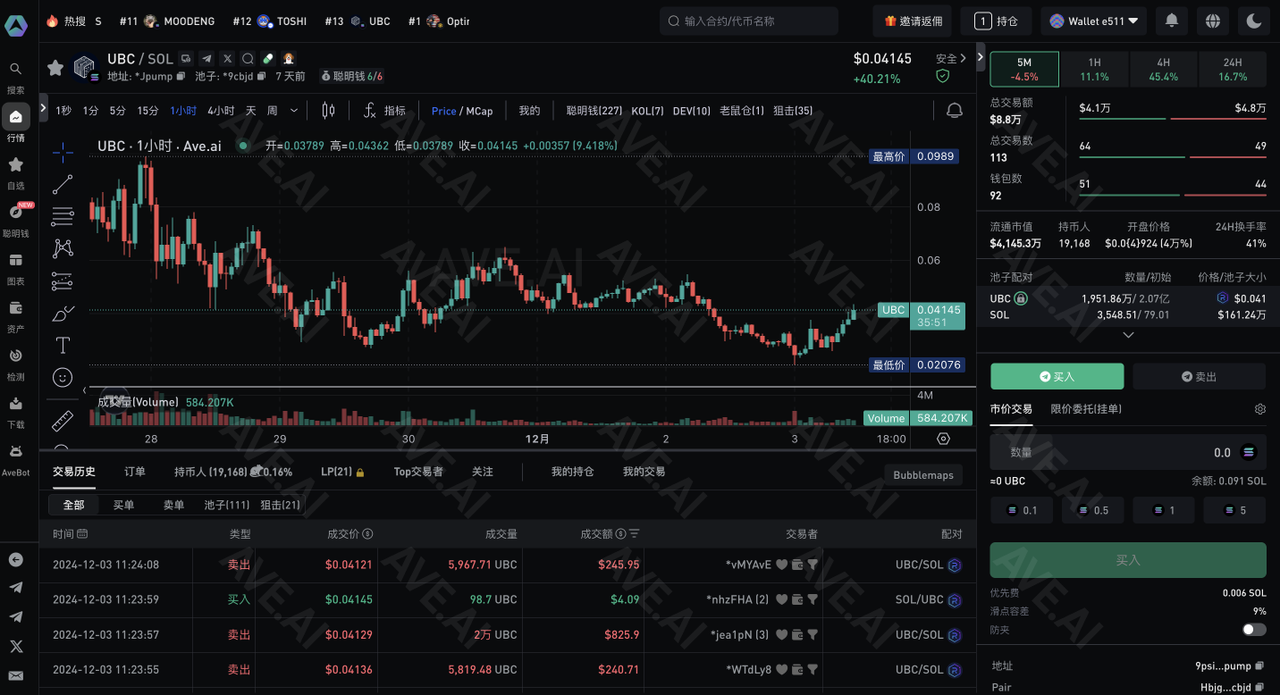Toggle Price / MCap display

coord(462,111)
